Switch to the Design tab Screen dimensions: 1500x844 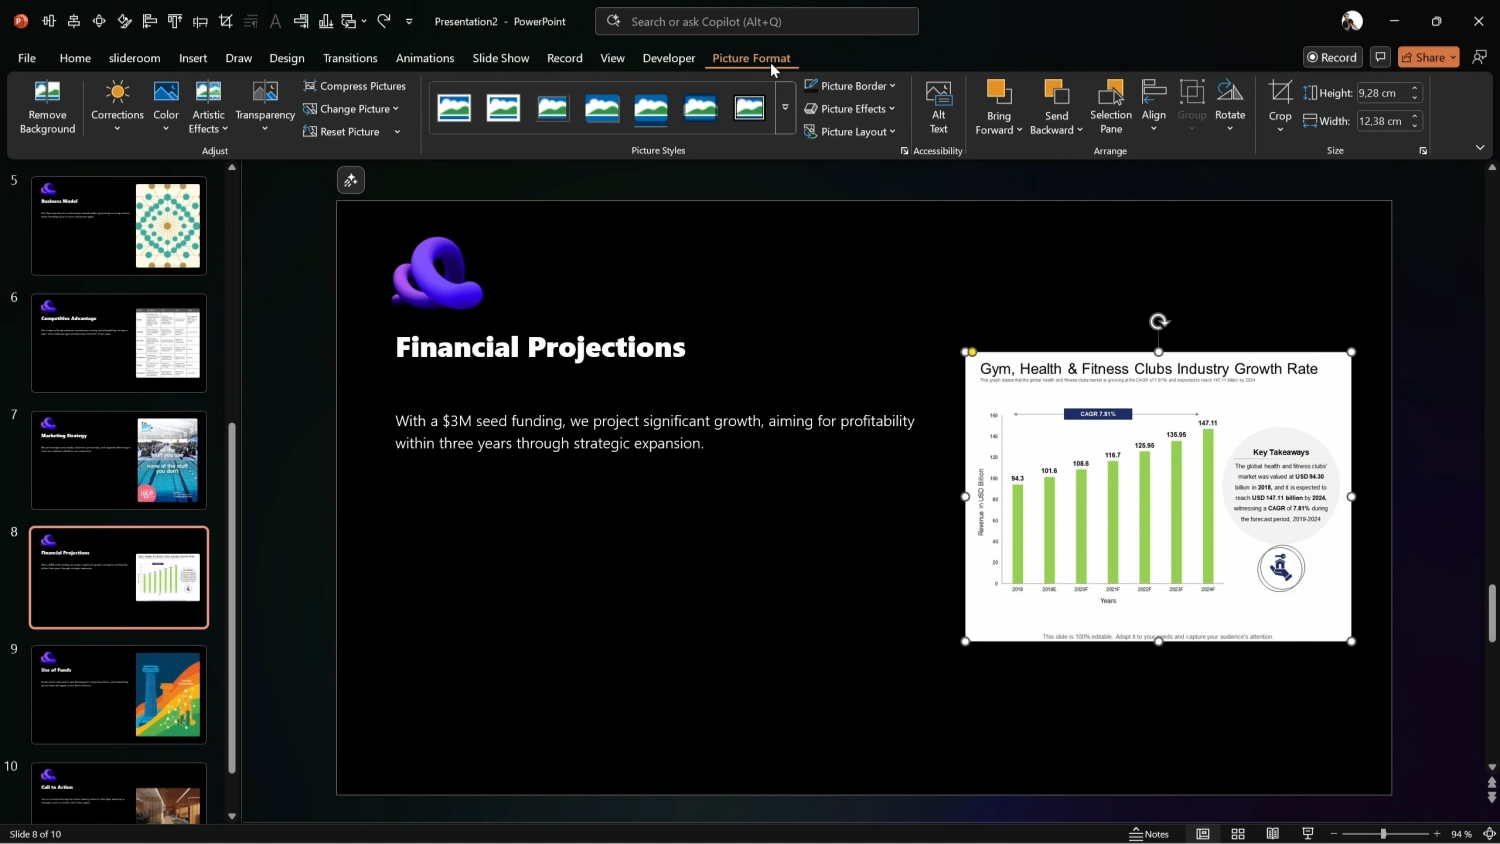[x=287, y=58]
